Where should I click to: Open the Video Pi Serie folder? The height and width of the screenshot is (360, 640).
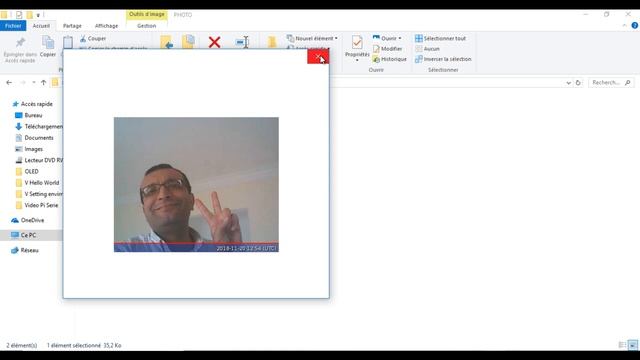coord(37,205)
